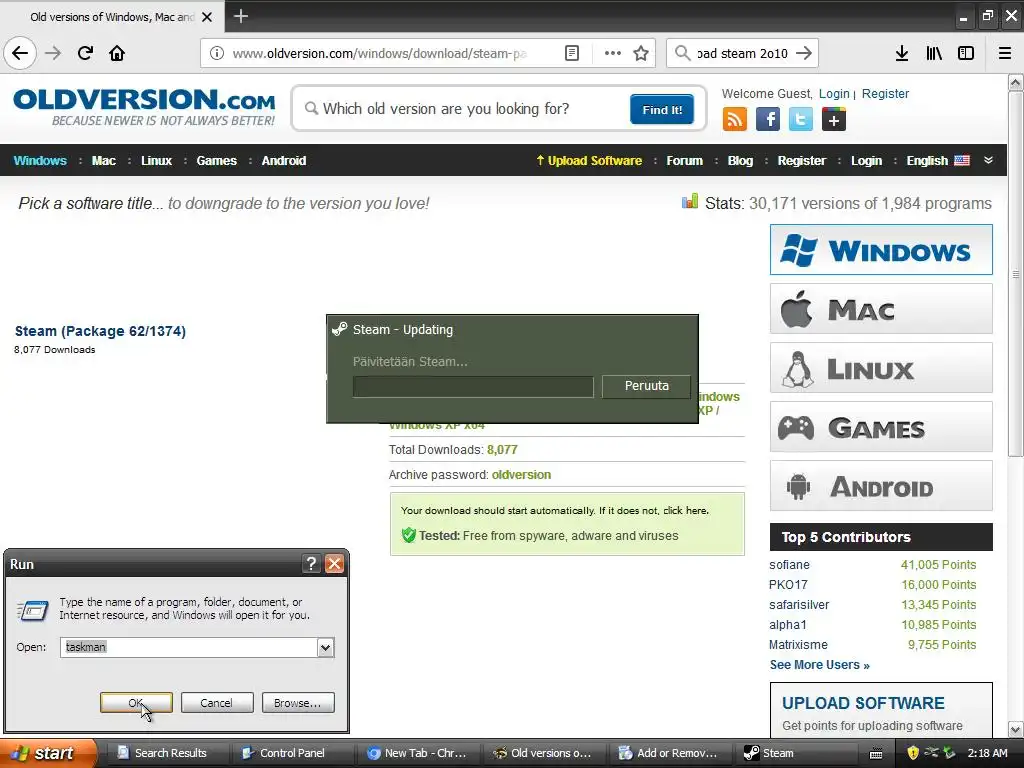
Task: Click the Run dialog help question mark
Action: coord(312,564)
